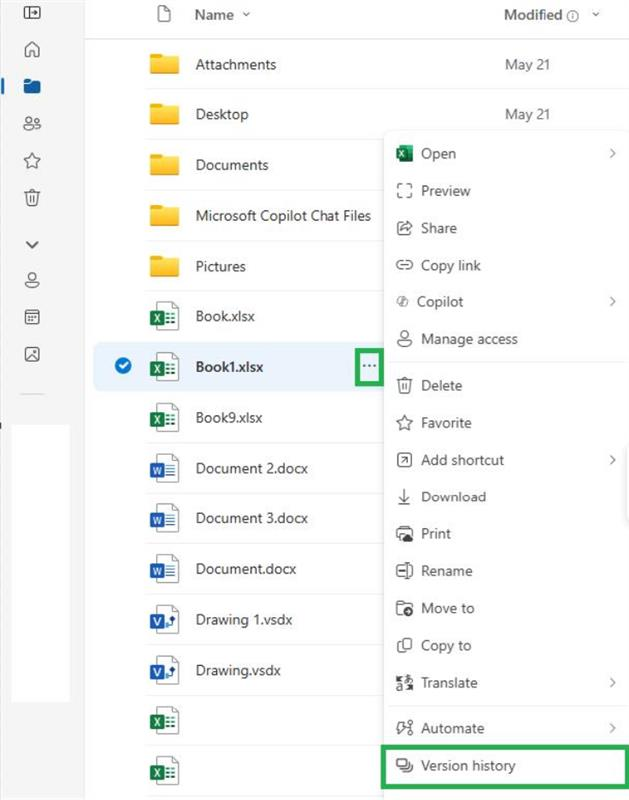
Task: Open the Drawing 1.vsdx file
Action: pyautogui.click(x=244, y=619)
